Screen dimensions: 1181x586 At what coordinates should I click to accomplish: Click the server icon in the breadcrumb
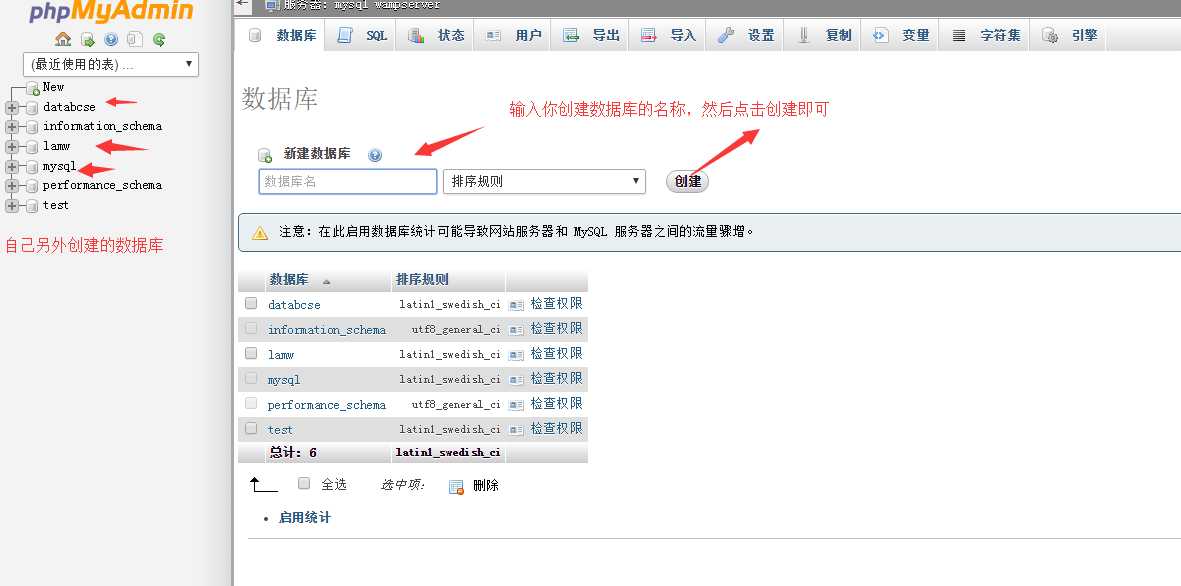272,5
